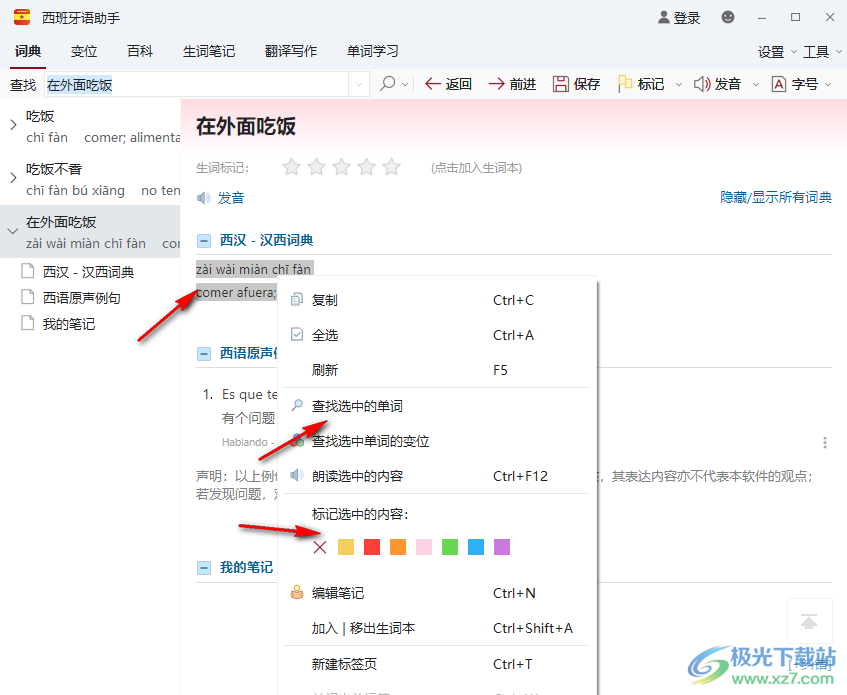Collapse the 在外面吃饭 entry
This screenshot has width=847, height=695.
(x=12, y=231)
